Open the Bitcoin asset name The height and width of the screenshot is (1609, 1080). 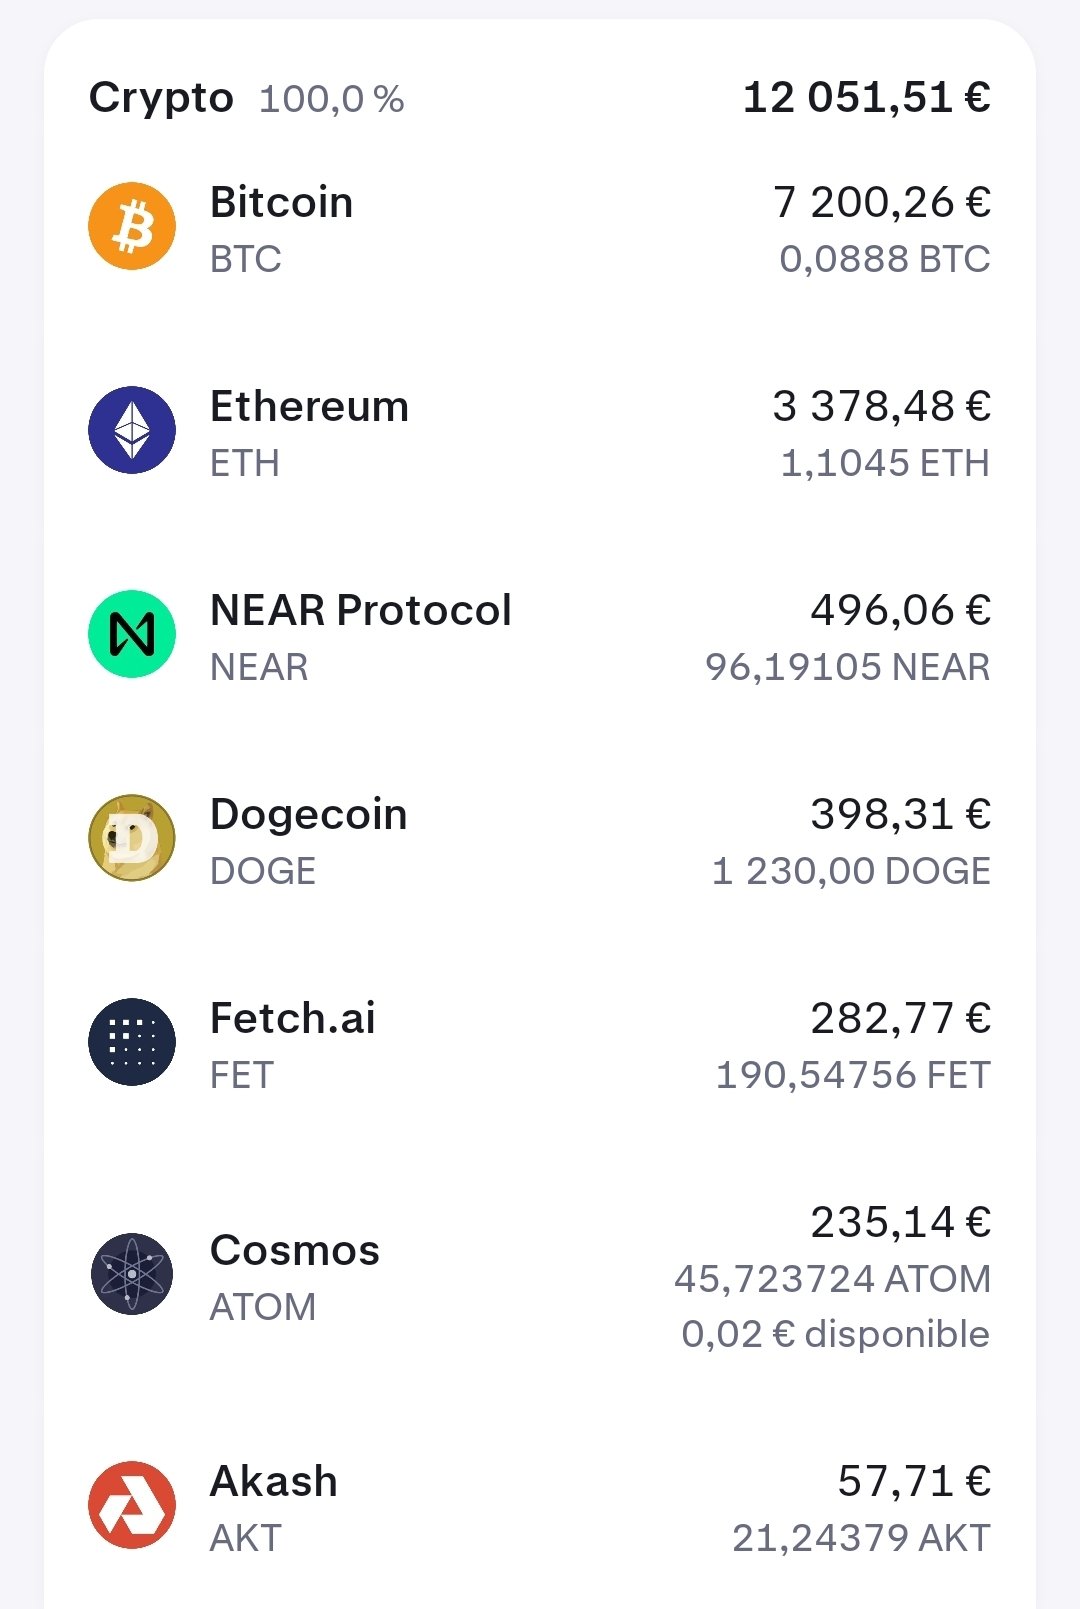point(281,202)
